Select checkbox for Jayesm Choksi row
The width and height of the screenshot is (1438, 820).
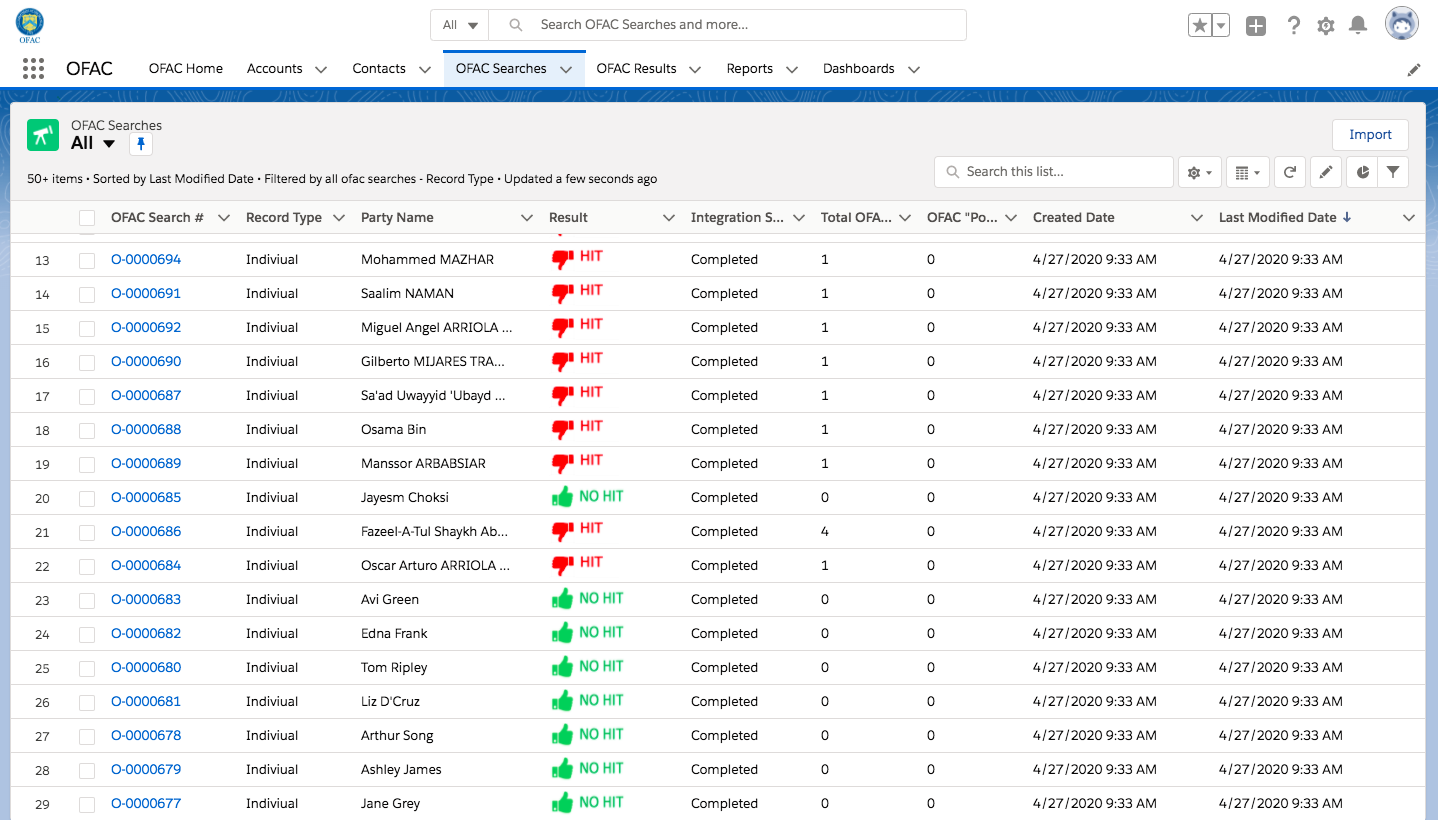pos(87,498)
